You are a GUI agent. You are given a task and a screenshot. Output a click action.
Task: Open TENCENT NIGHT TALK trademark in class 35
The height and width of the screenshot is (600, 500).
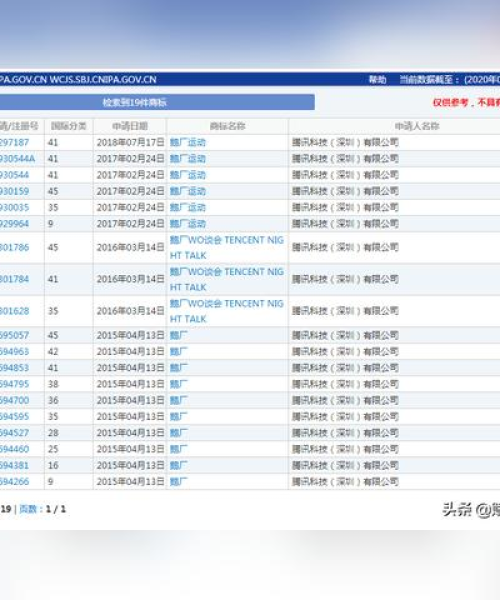[226, 311]
